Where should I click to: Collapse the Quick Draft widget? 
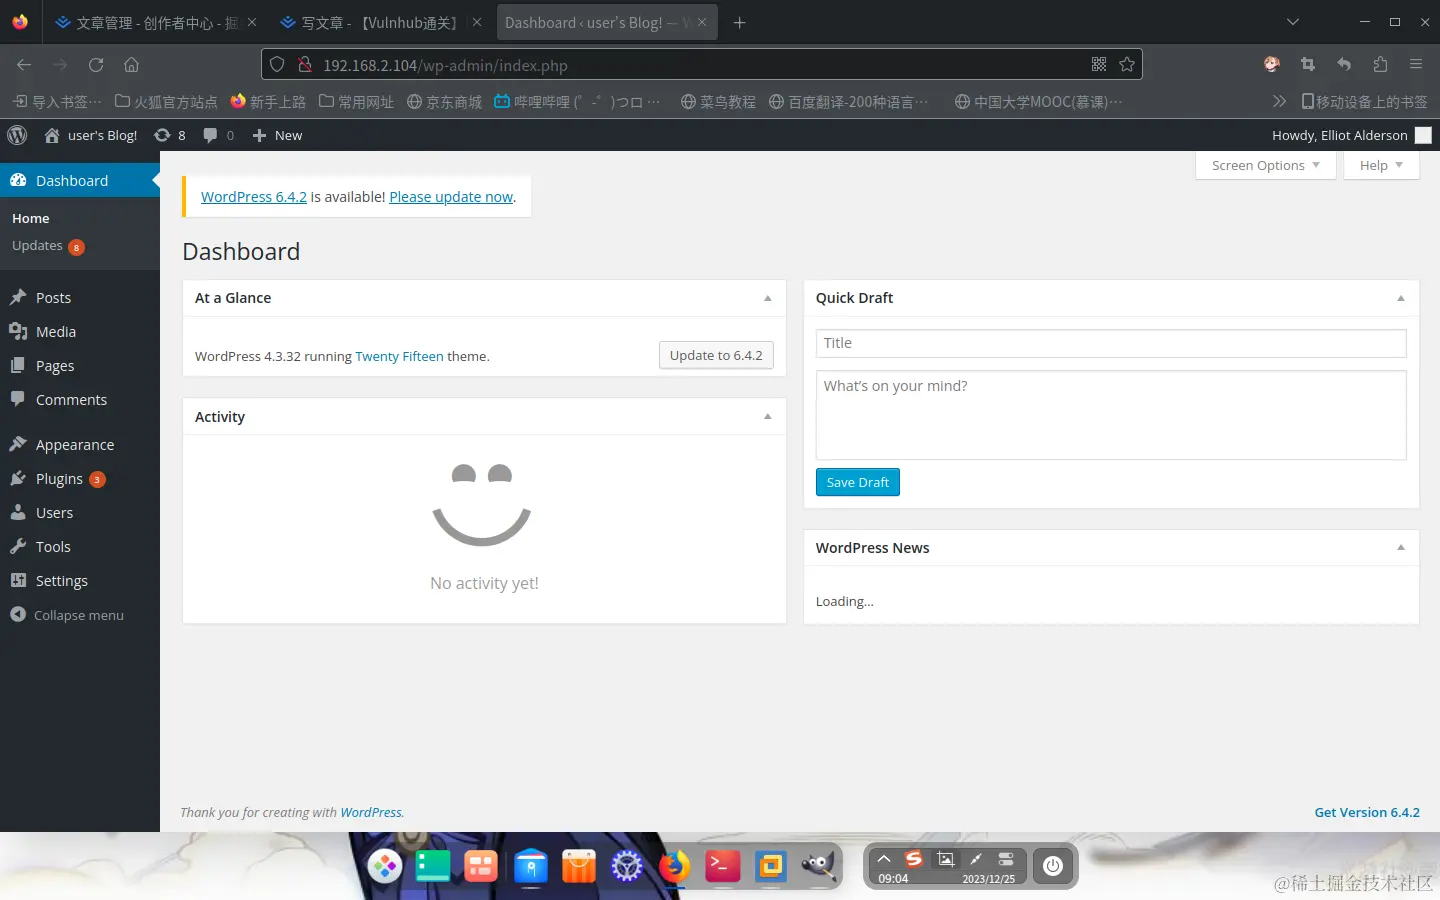point(1401,298)
